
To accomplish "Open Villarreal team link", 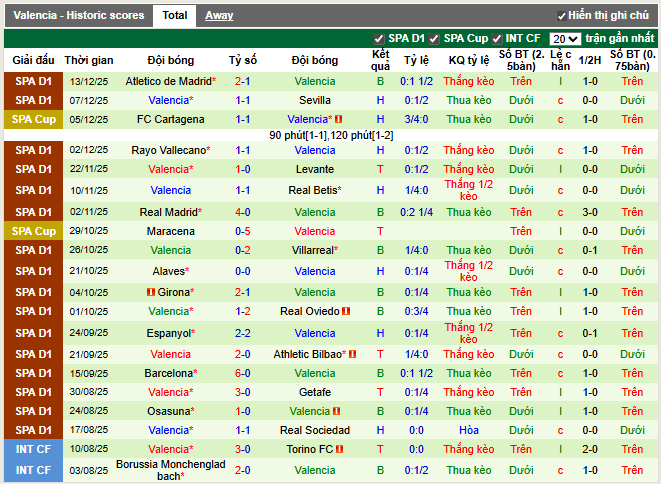I will click(x=313, y=250).
